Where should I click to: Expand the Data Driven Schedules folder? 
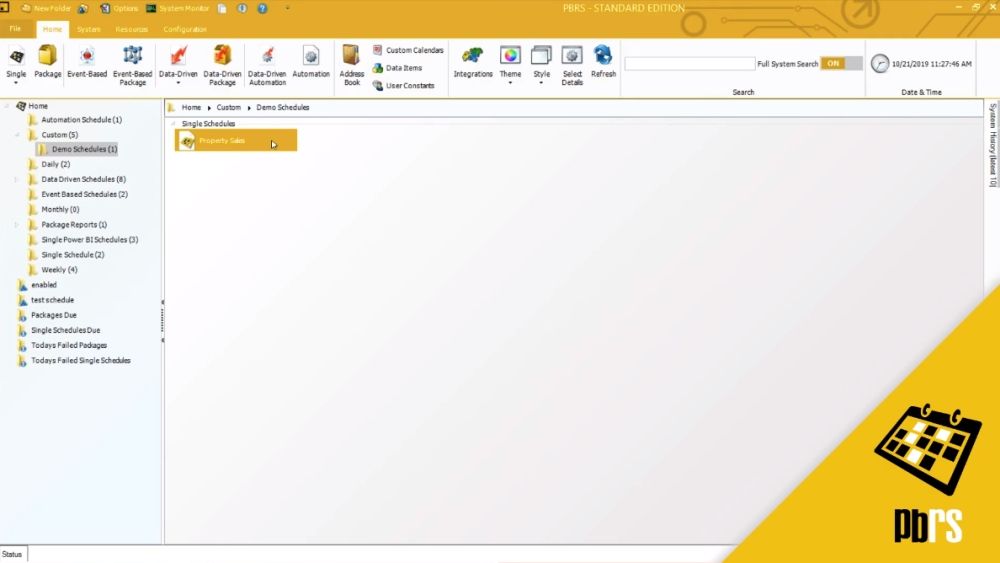point(17,179)
